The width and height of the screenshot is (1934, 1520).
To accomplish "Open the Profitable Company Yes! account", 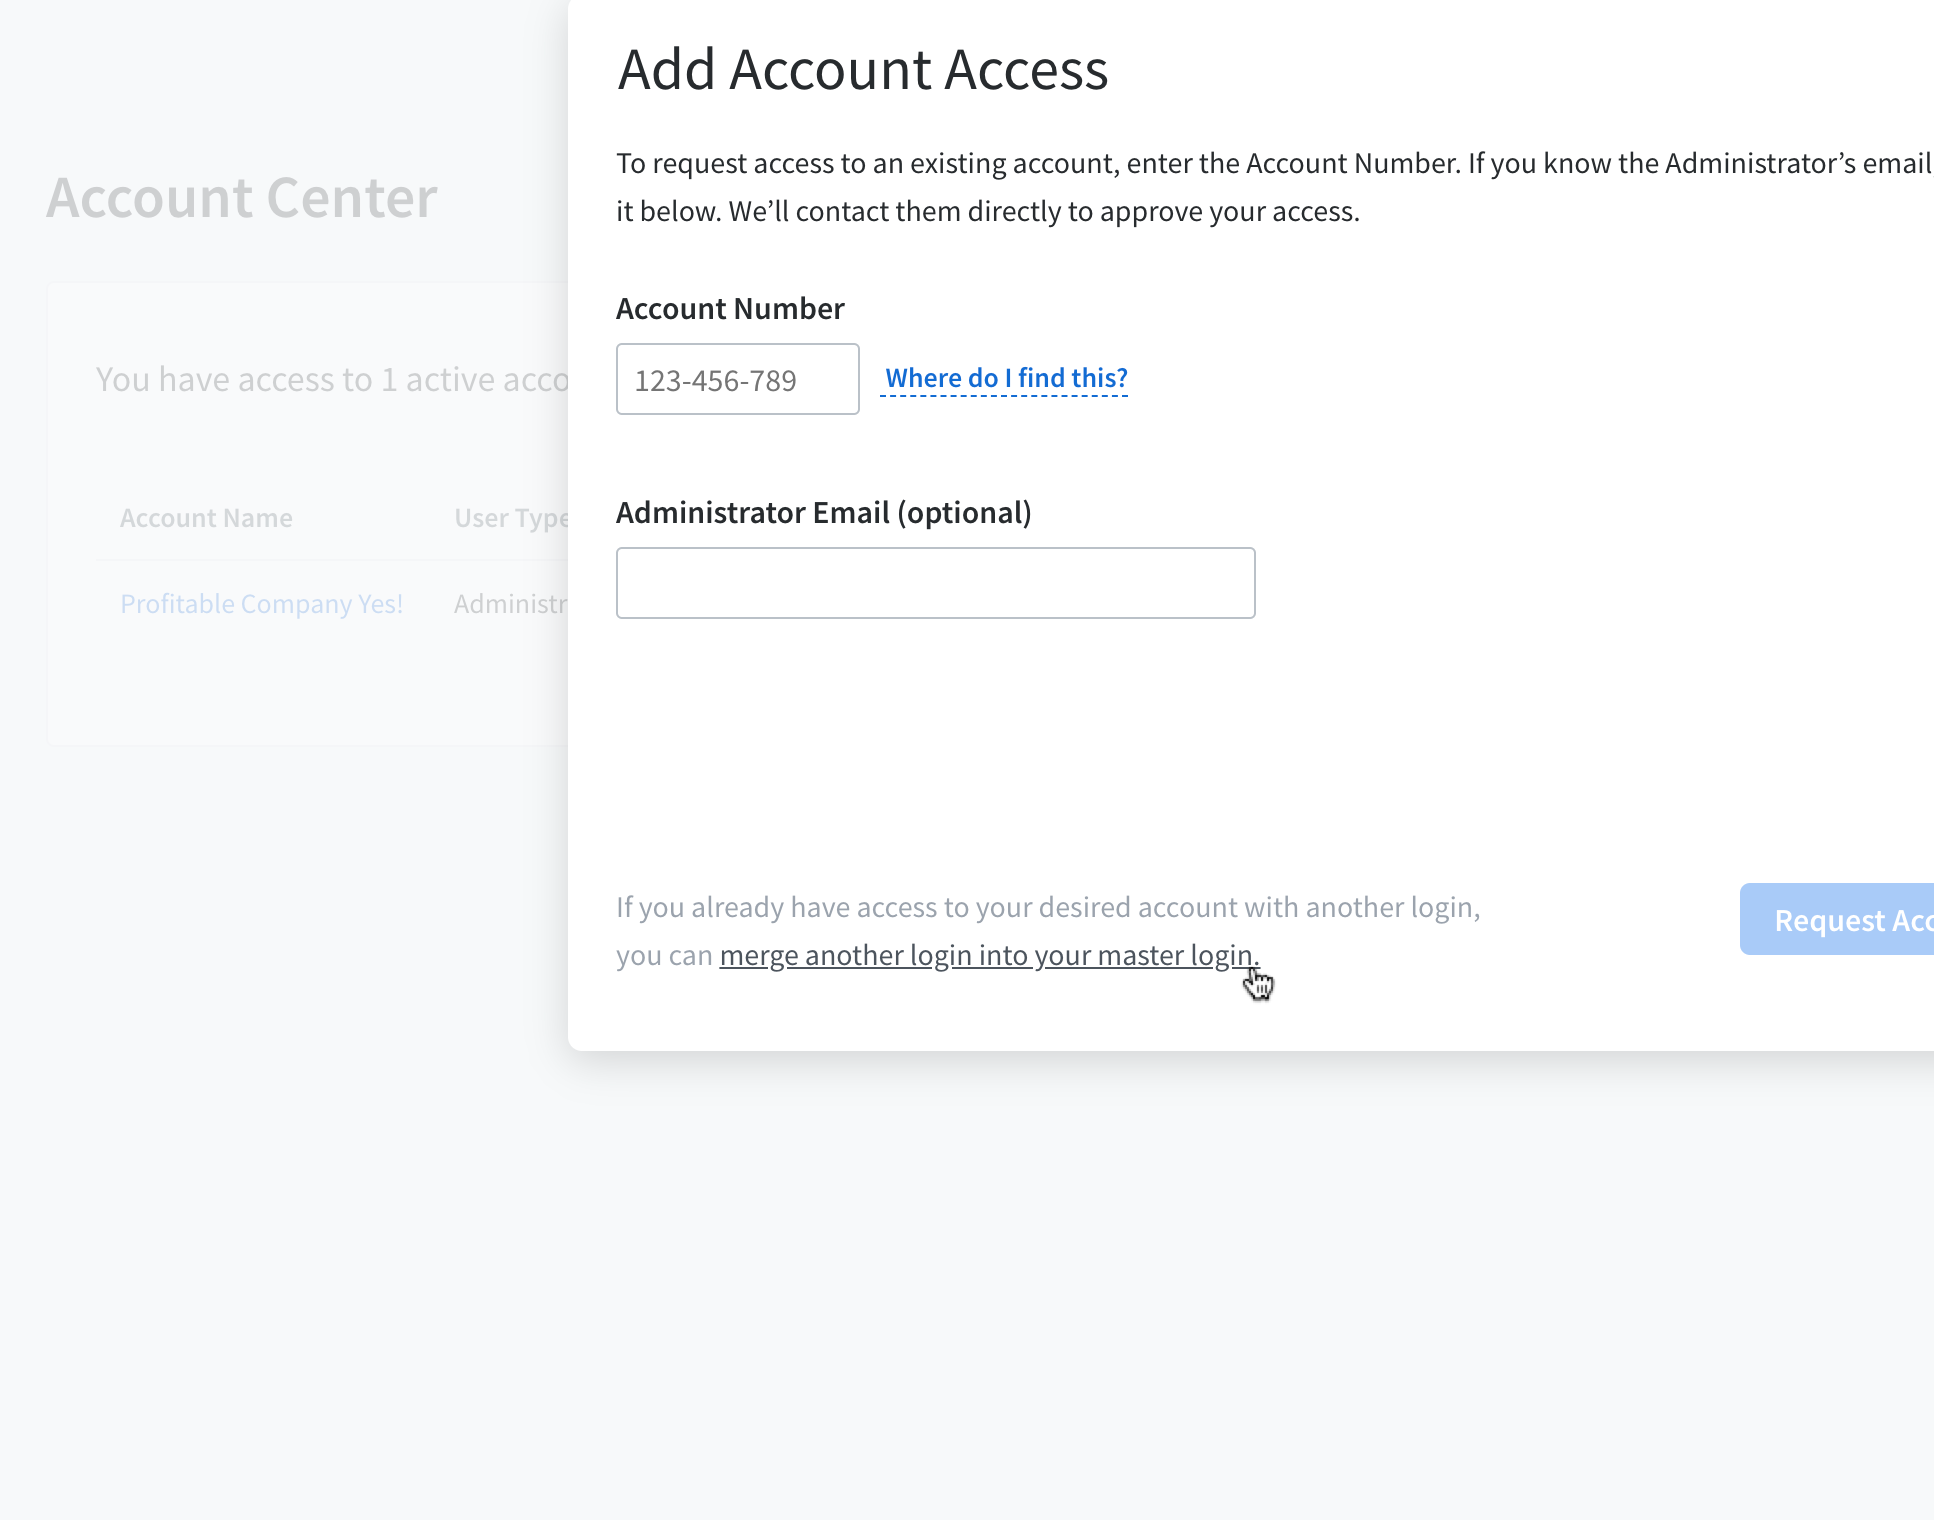I will (x=261, y=604).
